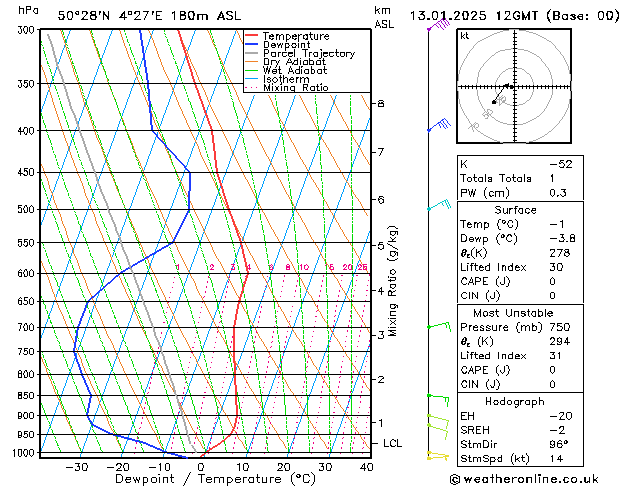Click the '1000' hPa pressure axis label
The width and height of the screenshot is (629, 486).
24,453
